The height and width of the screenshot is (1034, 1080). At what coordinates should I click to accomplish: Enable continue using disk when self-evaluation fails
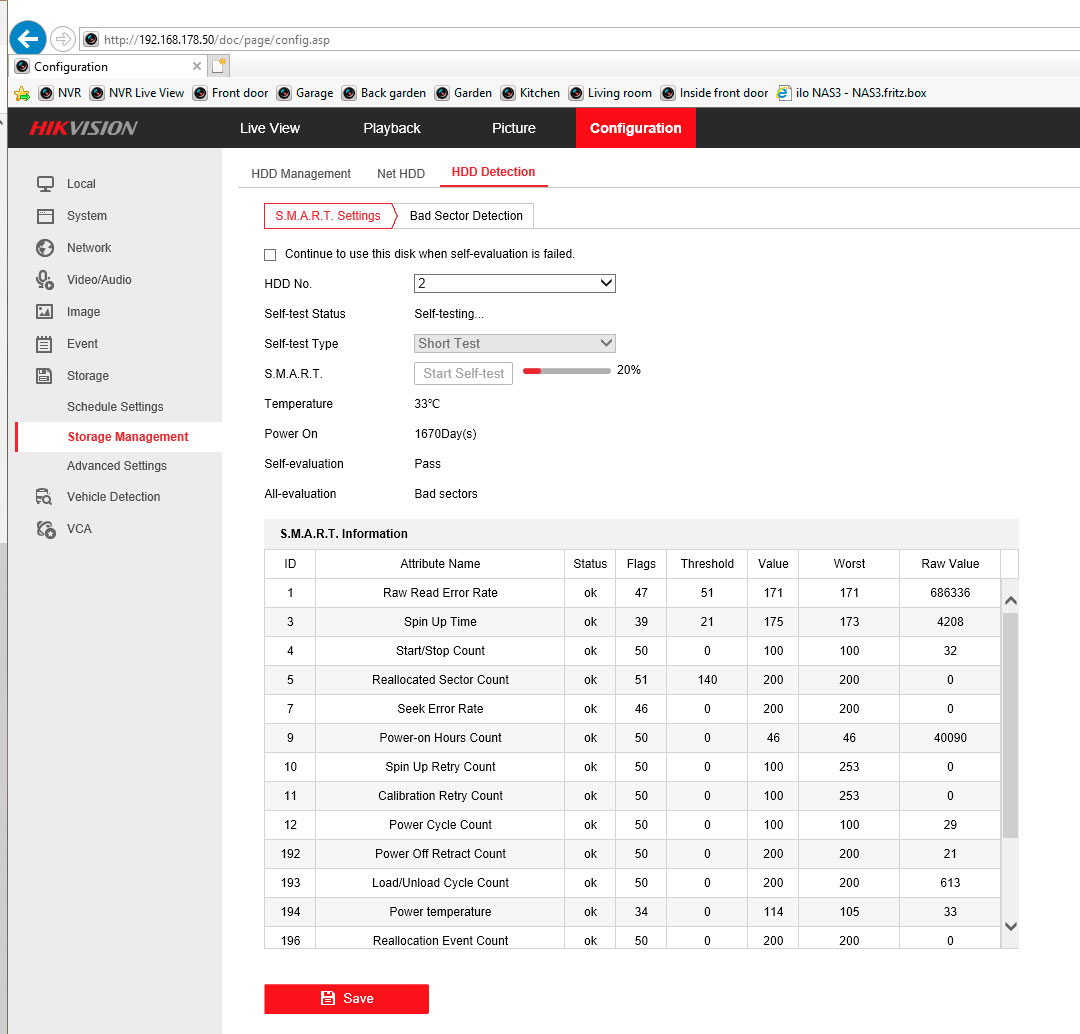coord(270,255)
